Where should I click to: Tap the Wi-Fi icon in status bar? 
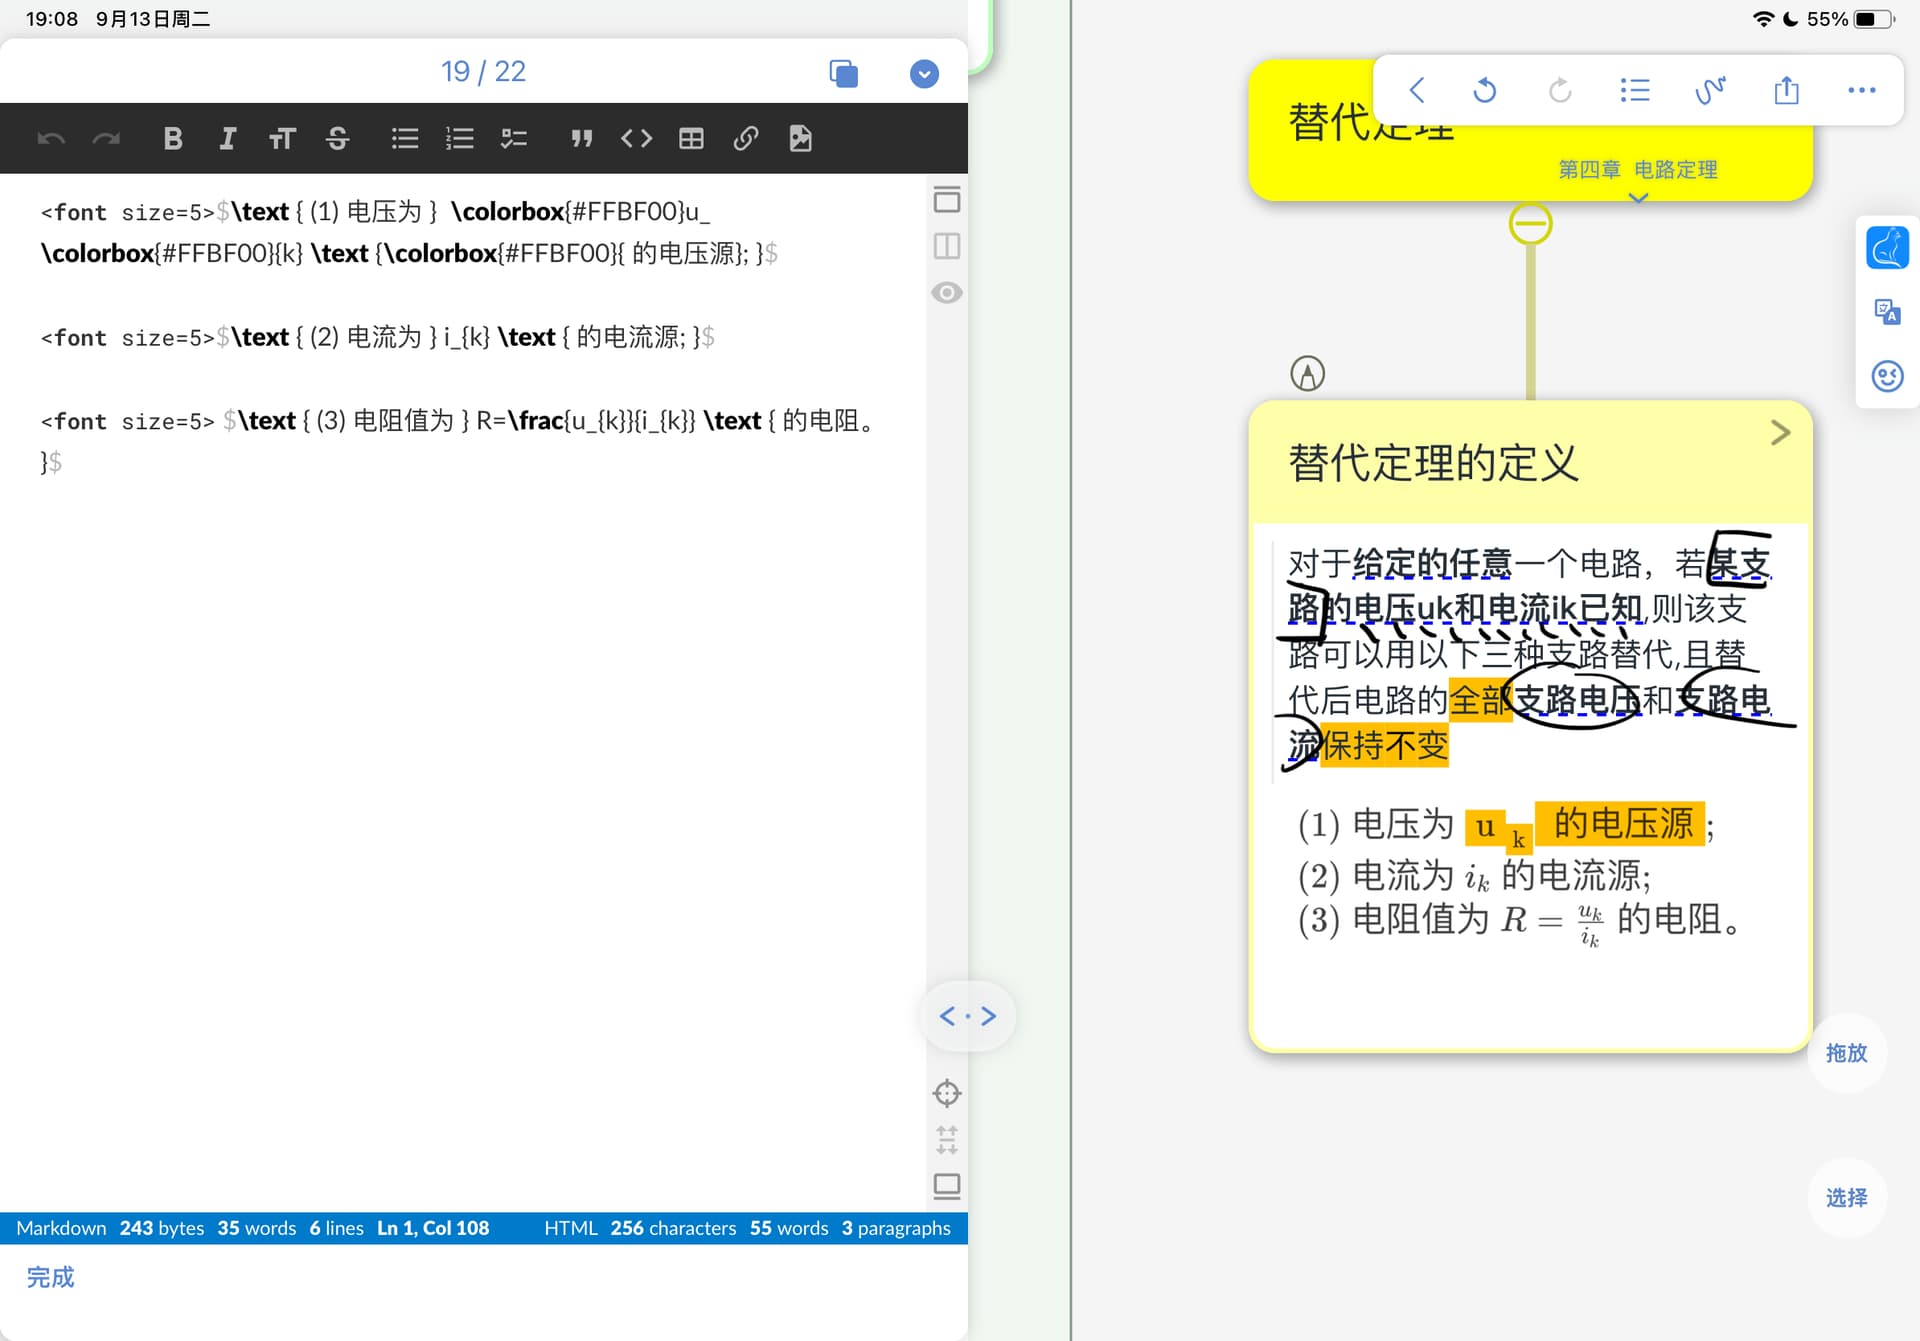click(x=1763, y=19)
